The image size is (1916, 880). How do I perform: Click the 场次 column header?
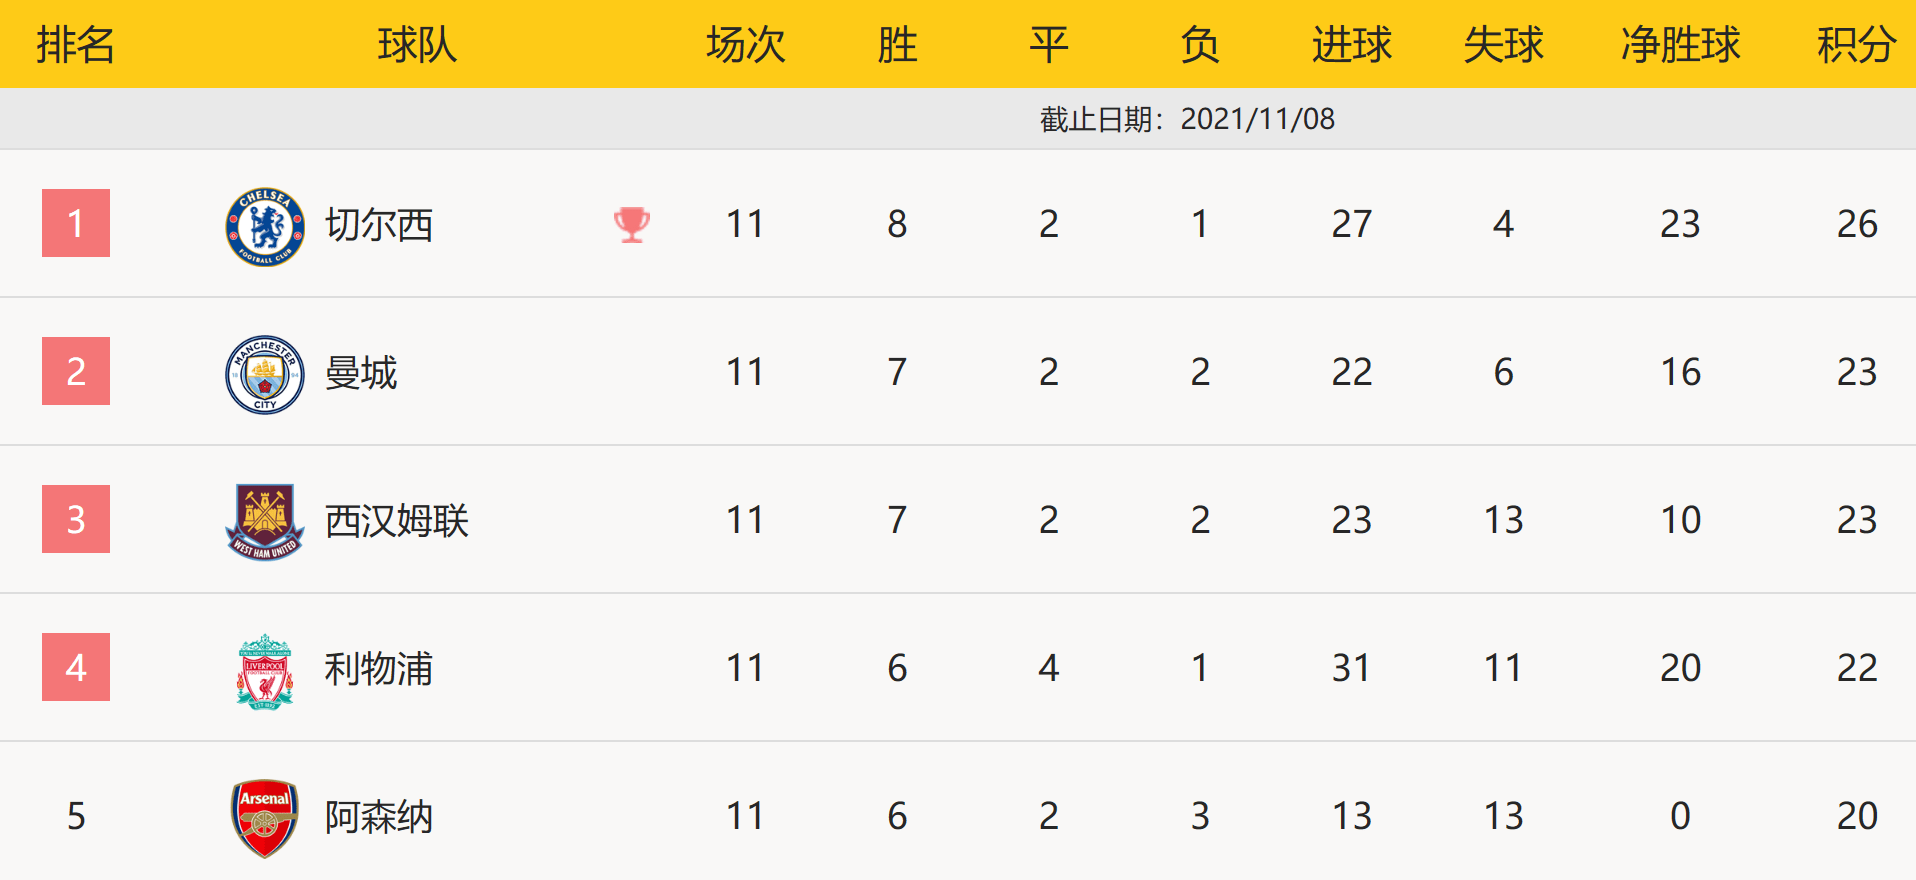745,45
